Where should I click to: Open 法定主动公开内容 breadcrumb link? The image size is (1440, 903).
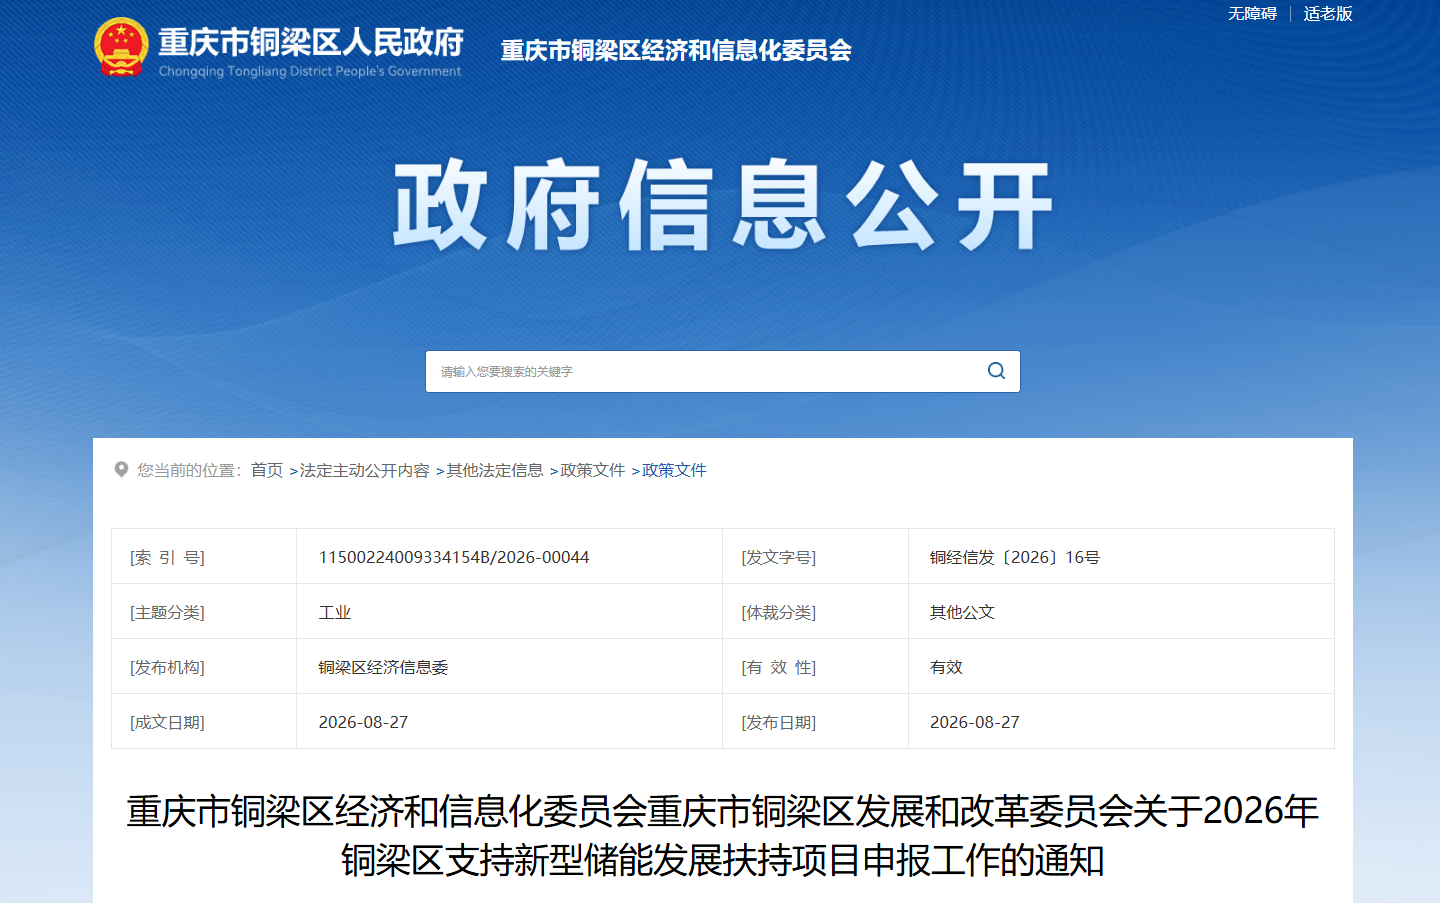pos(364,470)
